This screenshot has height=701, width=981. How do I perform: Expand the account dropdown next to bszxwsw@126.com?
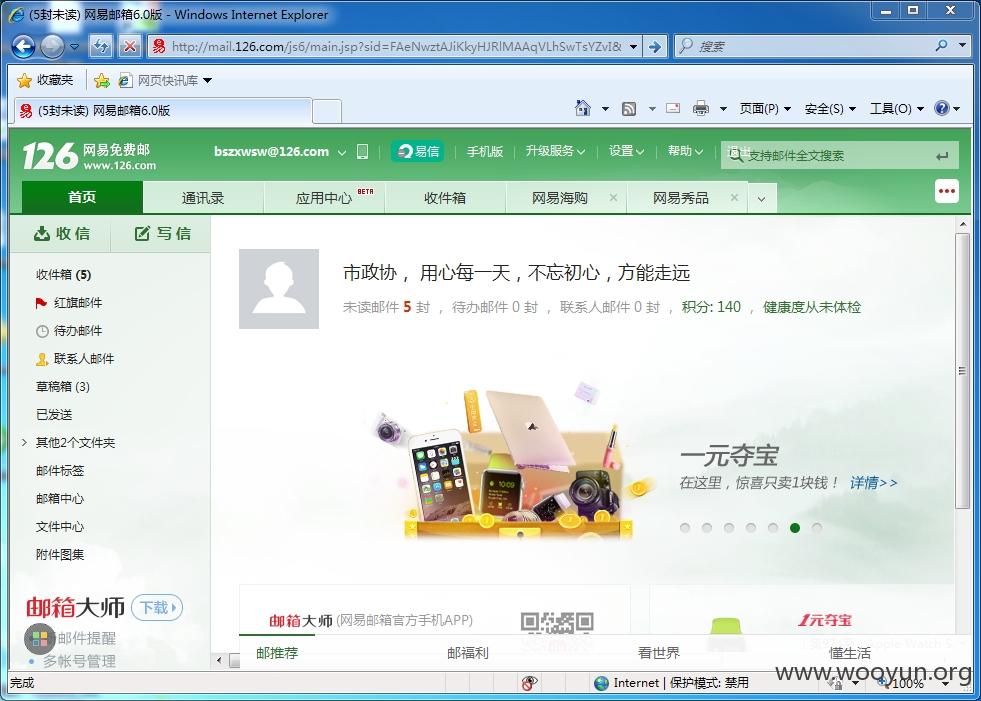[x=342, y=152]
